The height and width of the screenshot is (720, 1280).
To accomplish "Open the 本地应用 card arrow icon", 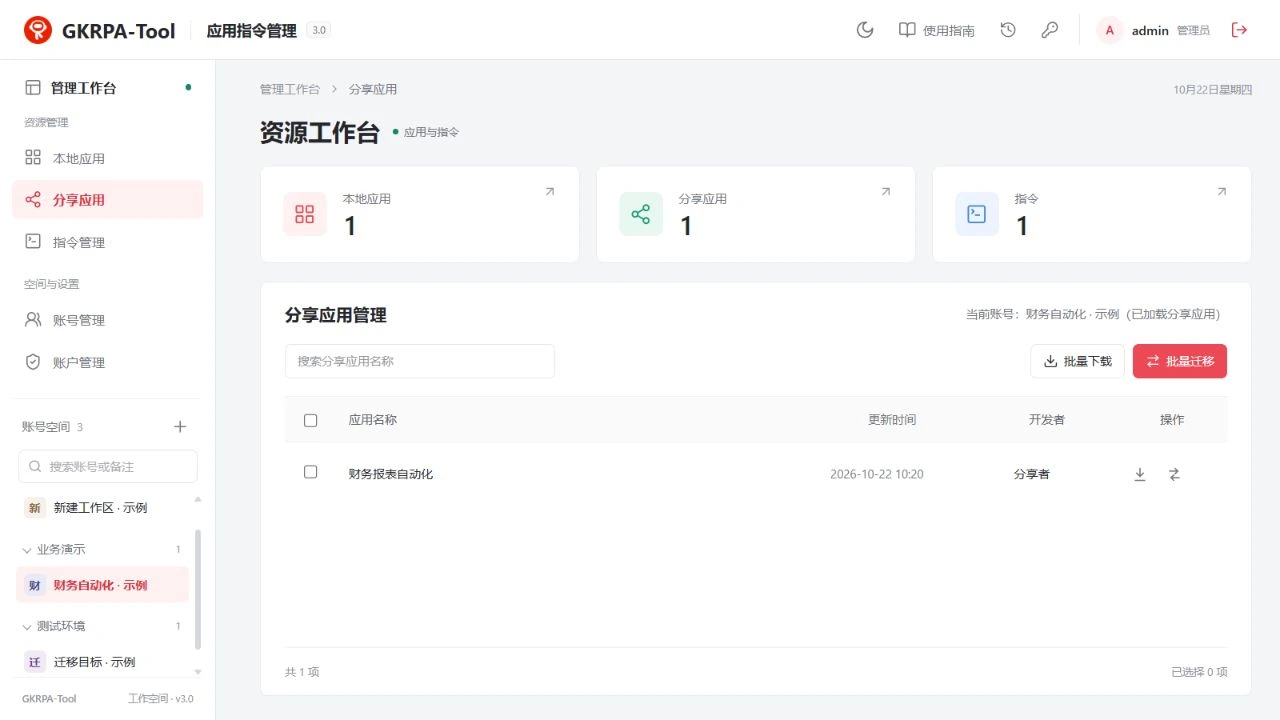I will coord(549,192).
